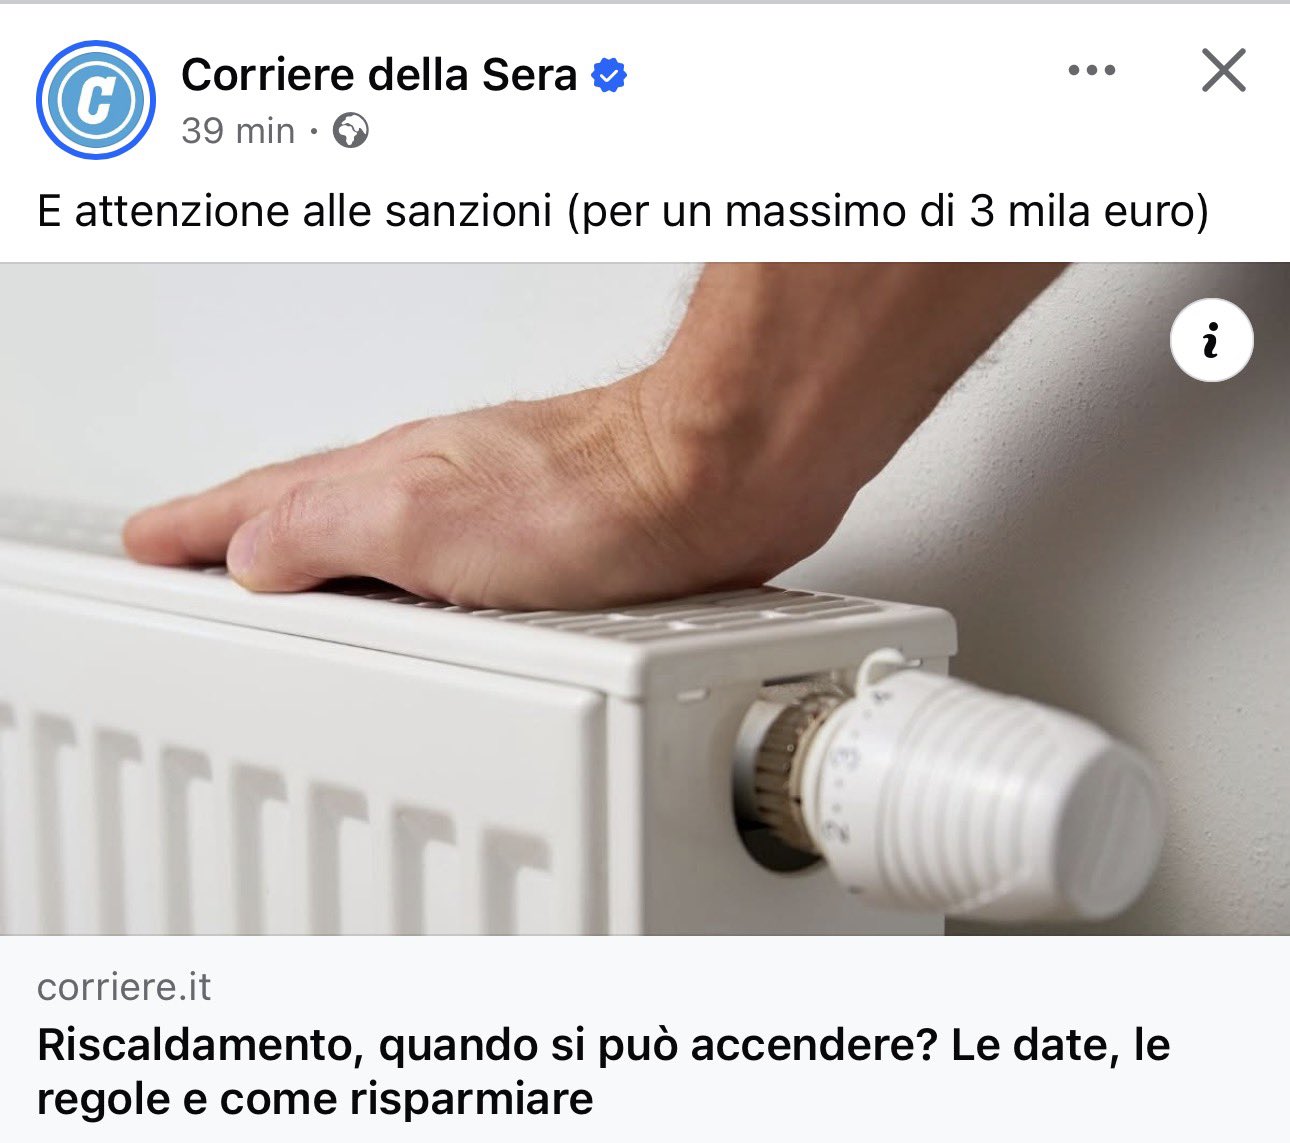The width and height of the screenshot is (1290, 1143).
Task: Hide post with the X icon
Action: point(1223,71)
